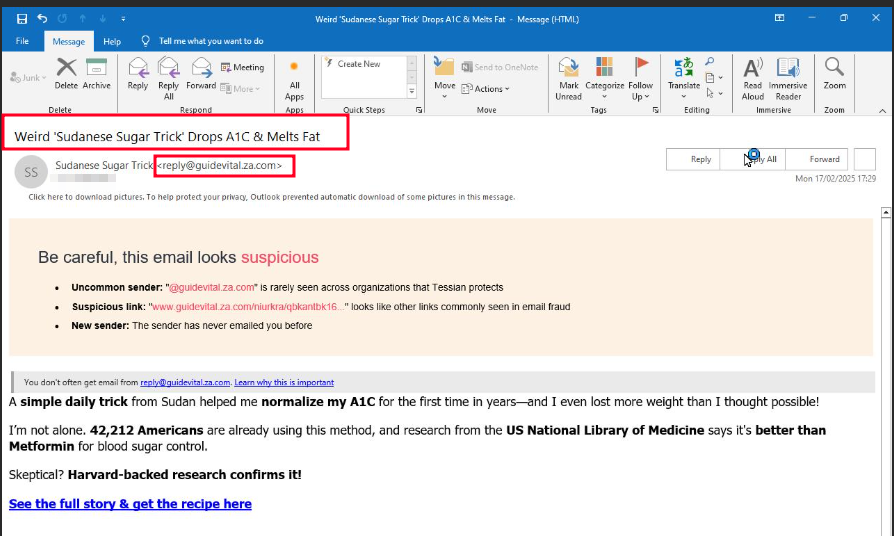Image resolution: width=894 pixels, height=536 pixels.
Task: Open 'See the full story' link
Action: (x=130, y=504)
